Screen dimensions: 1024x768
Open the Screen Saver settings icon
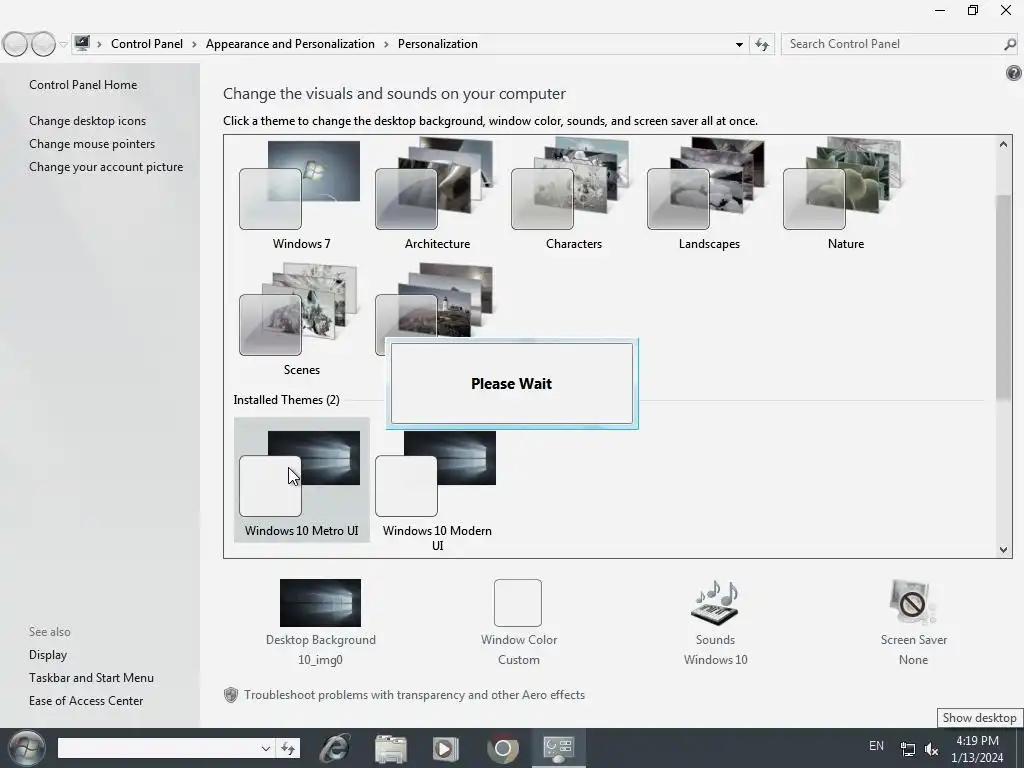point(913,603)
